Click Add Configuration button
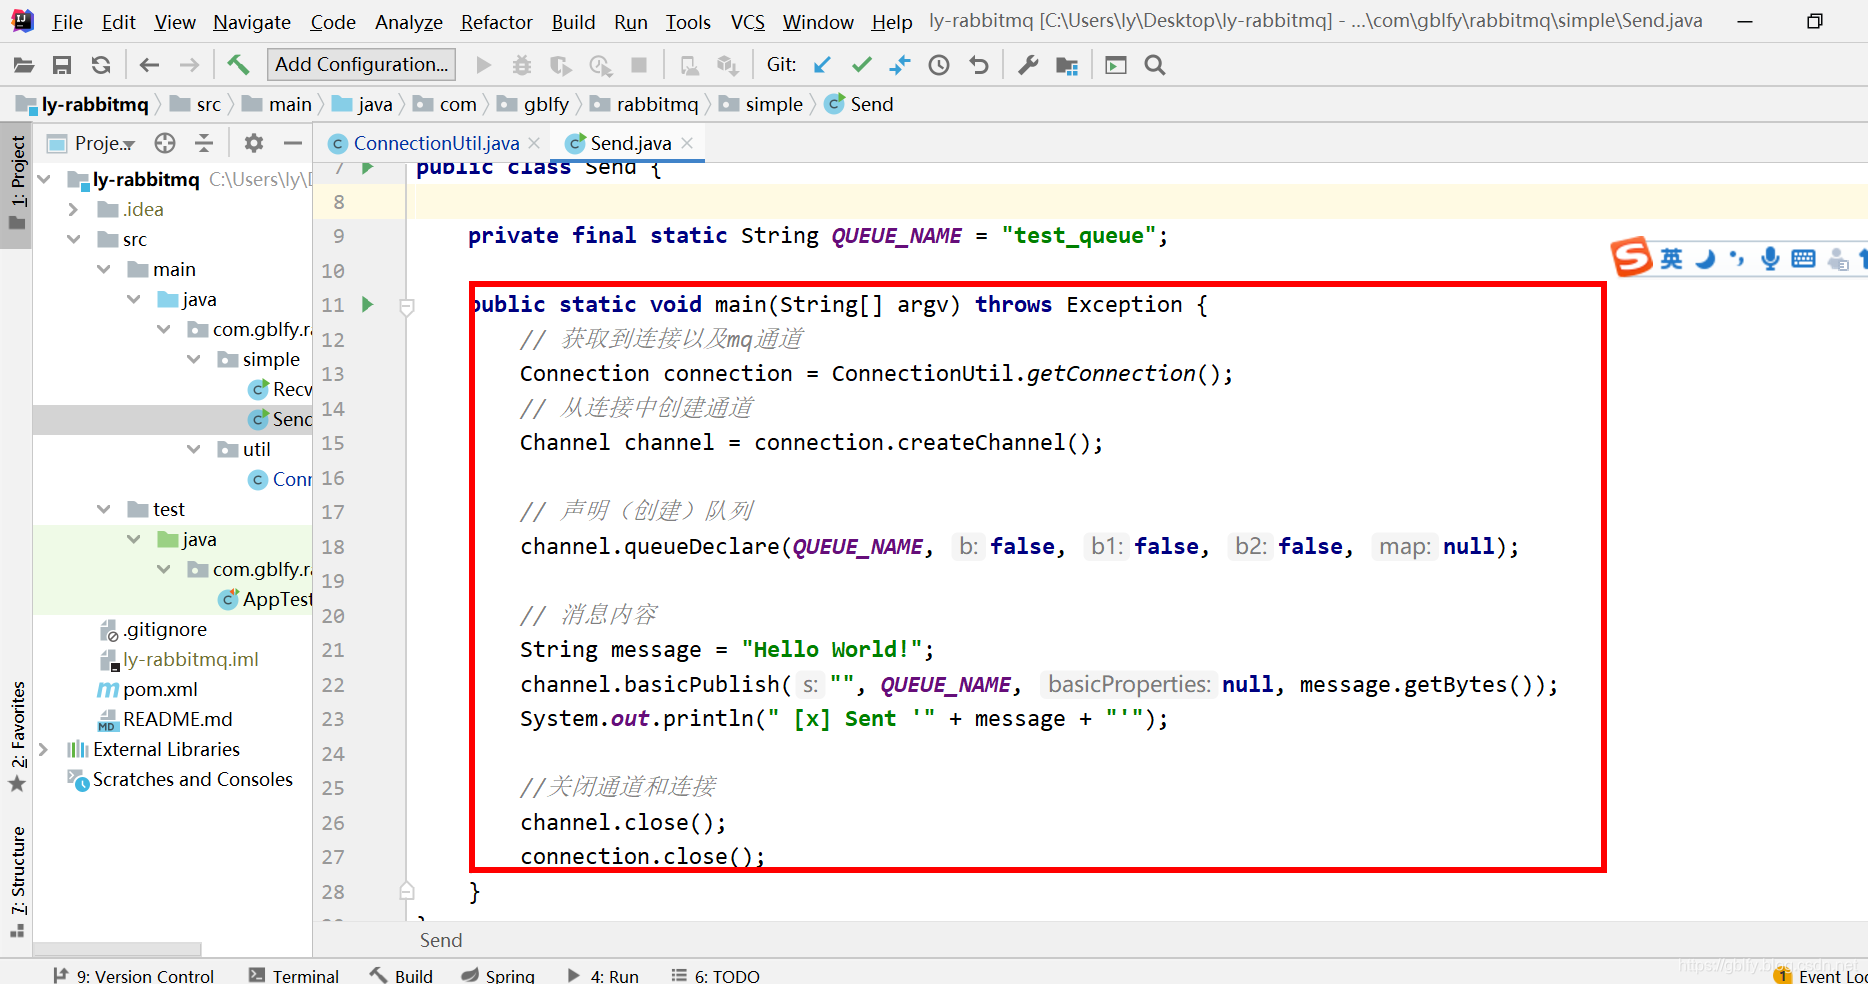 pyautogui.click(x=361, y=65)
